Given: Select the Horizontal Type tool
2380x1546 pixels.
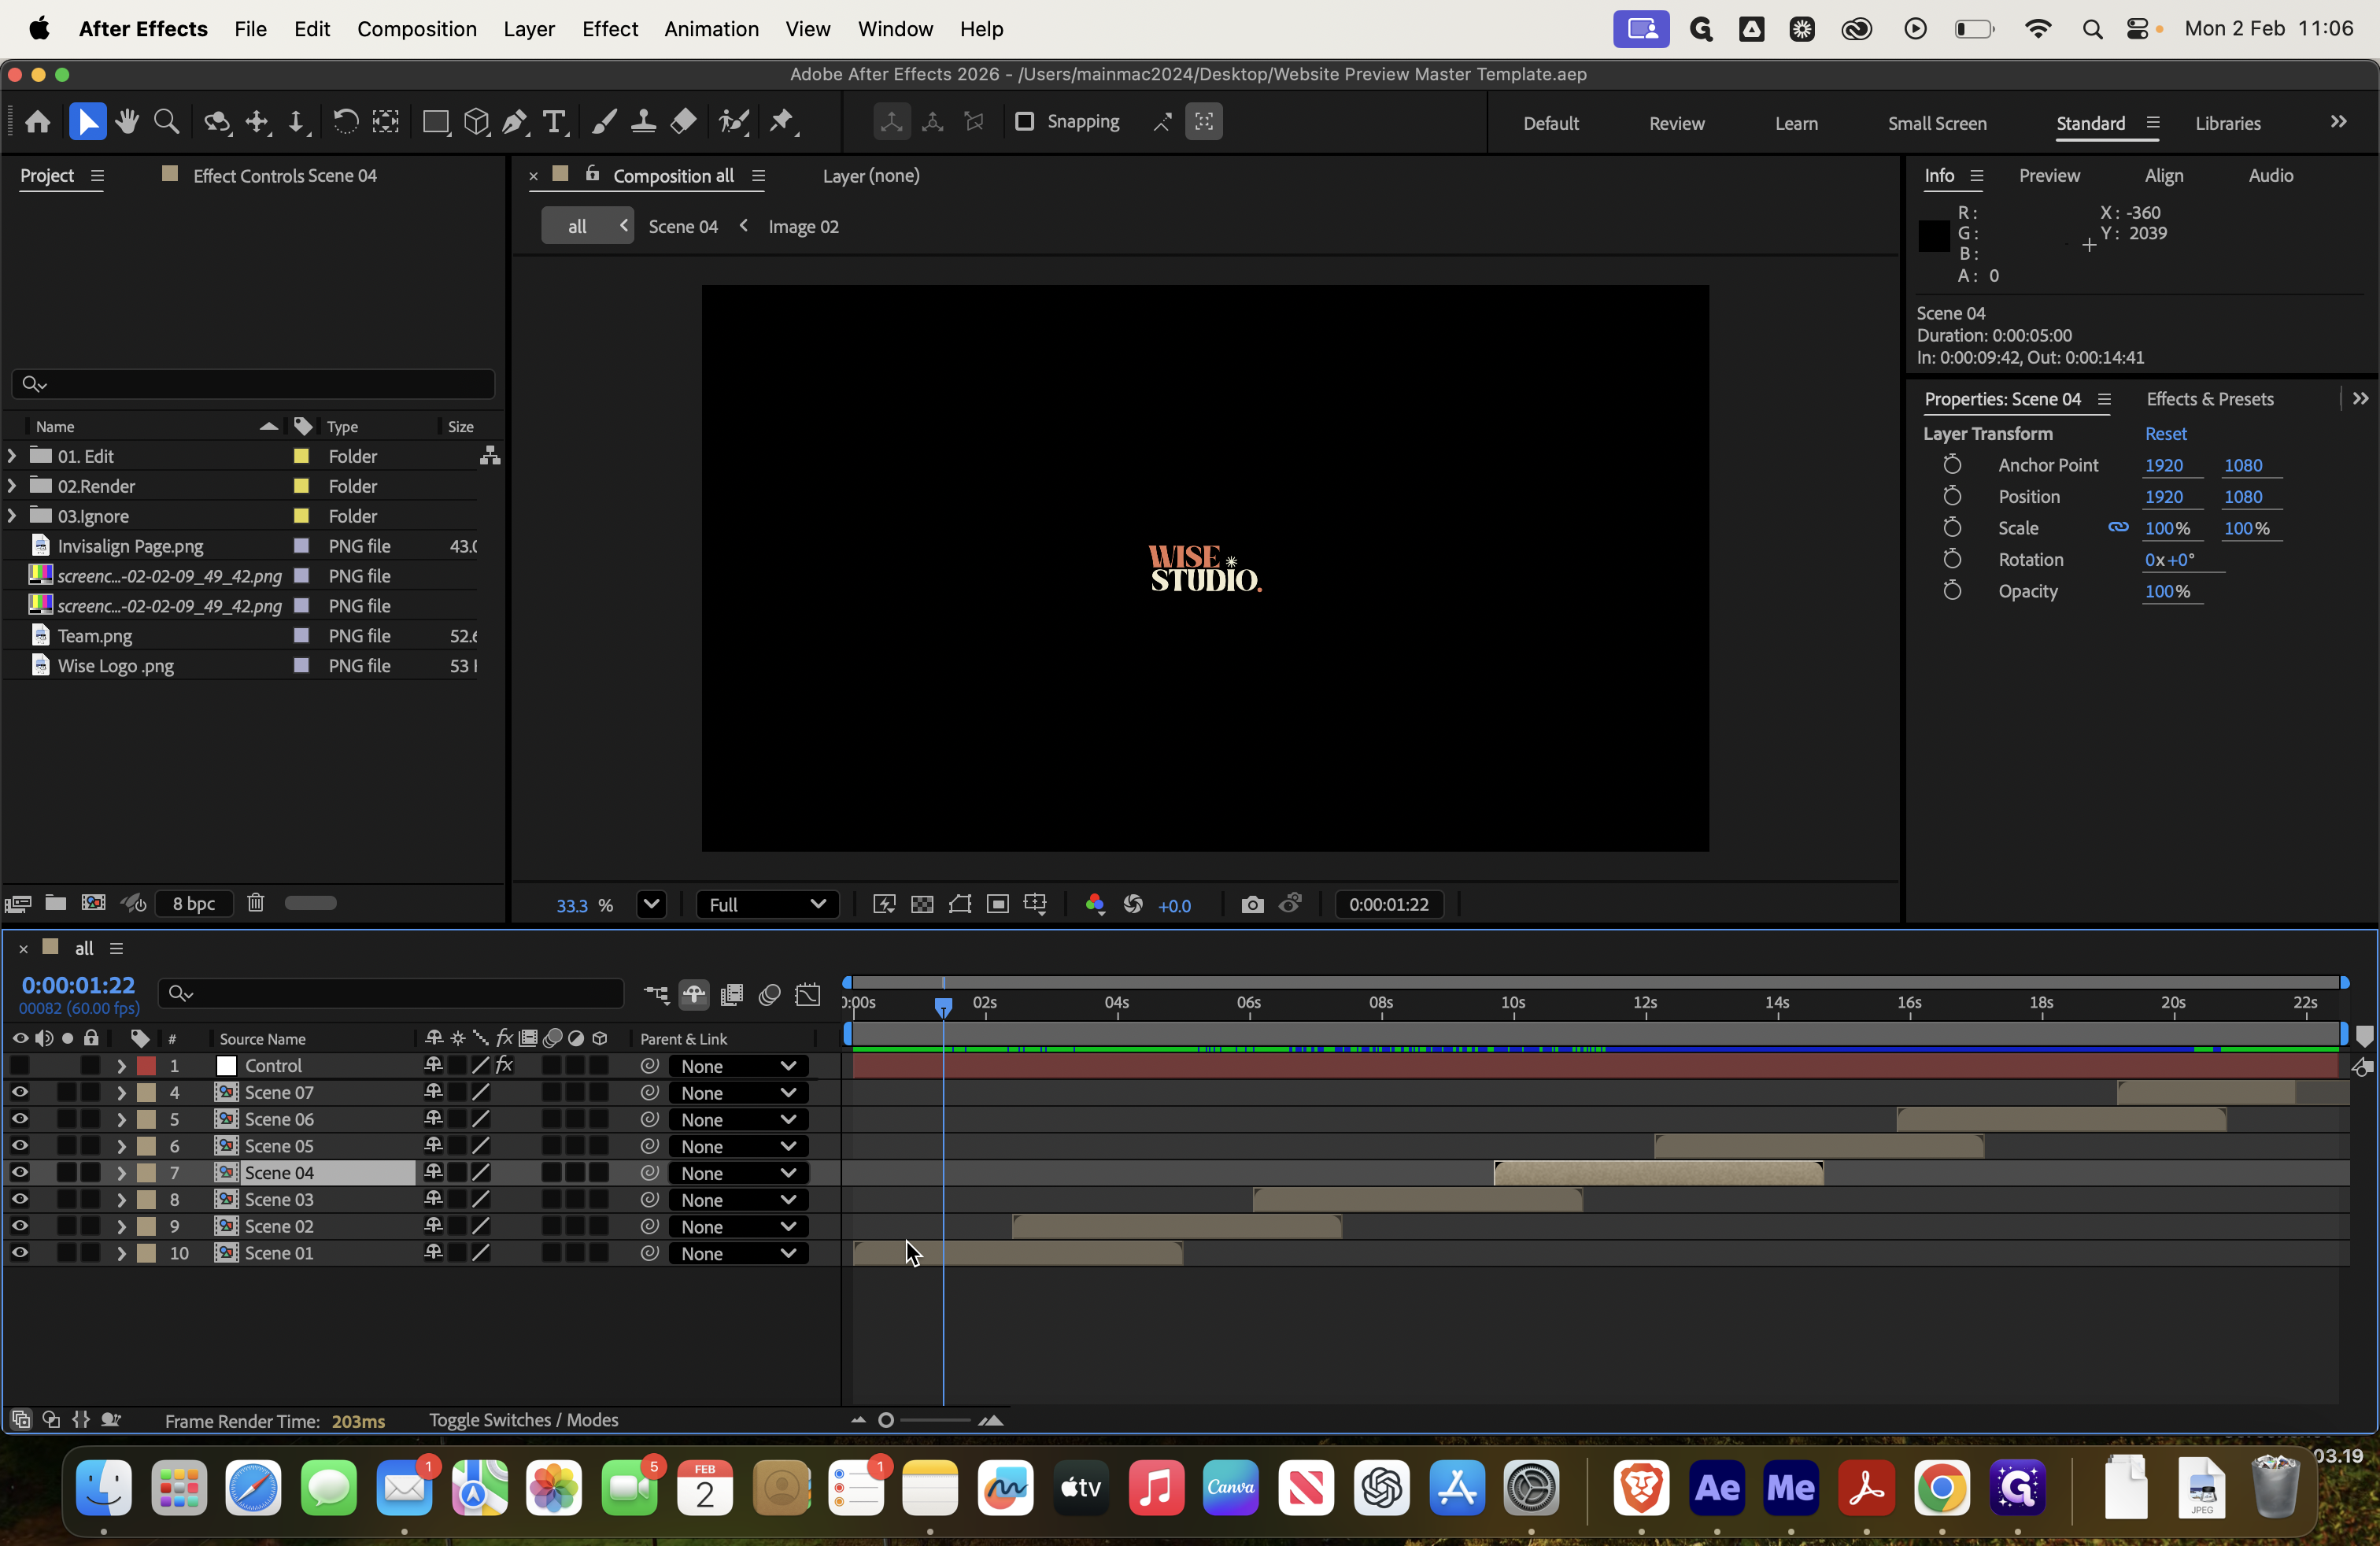Looking at the screenshot, I should (x=554, y=122).
